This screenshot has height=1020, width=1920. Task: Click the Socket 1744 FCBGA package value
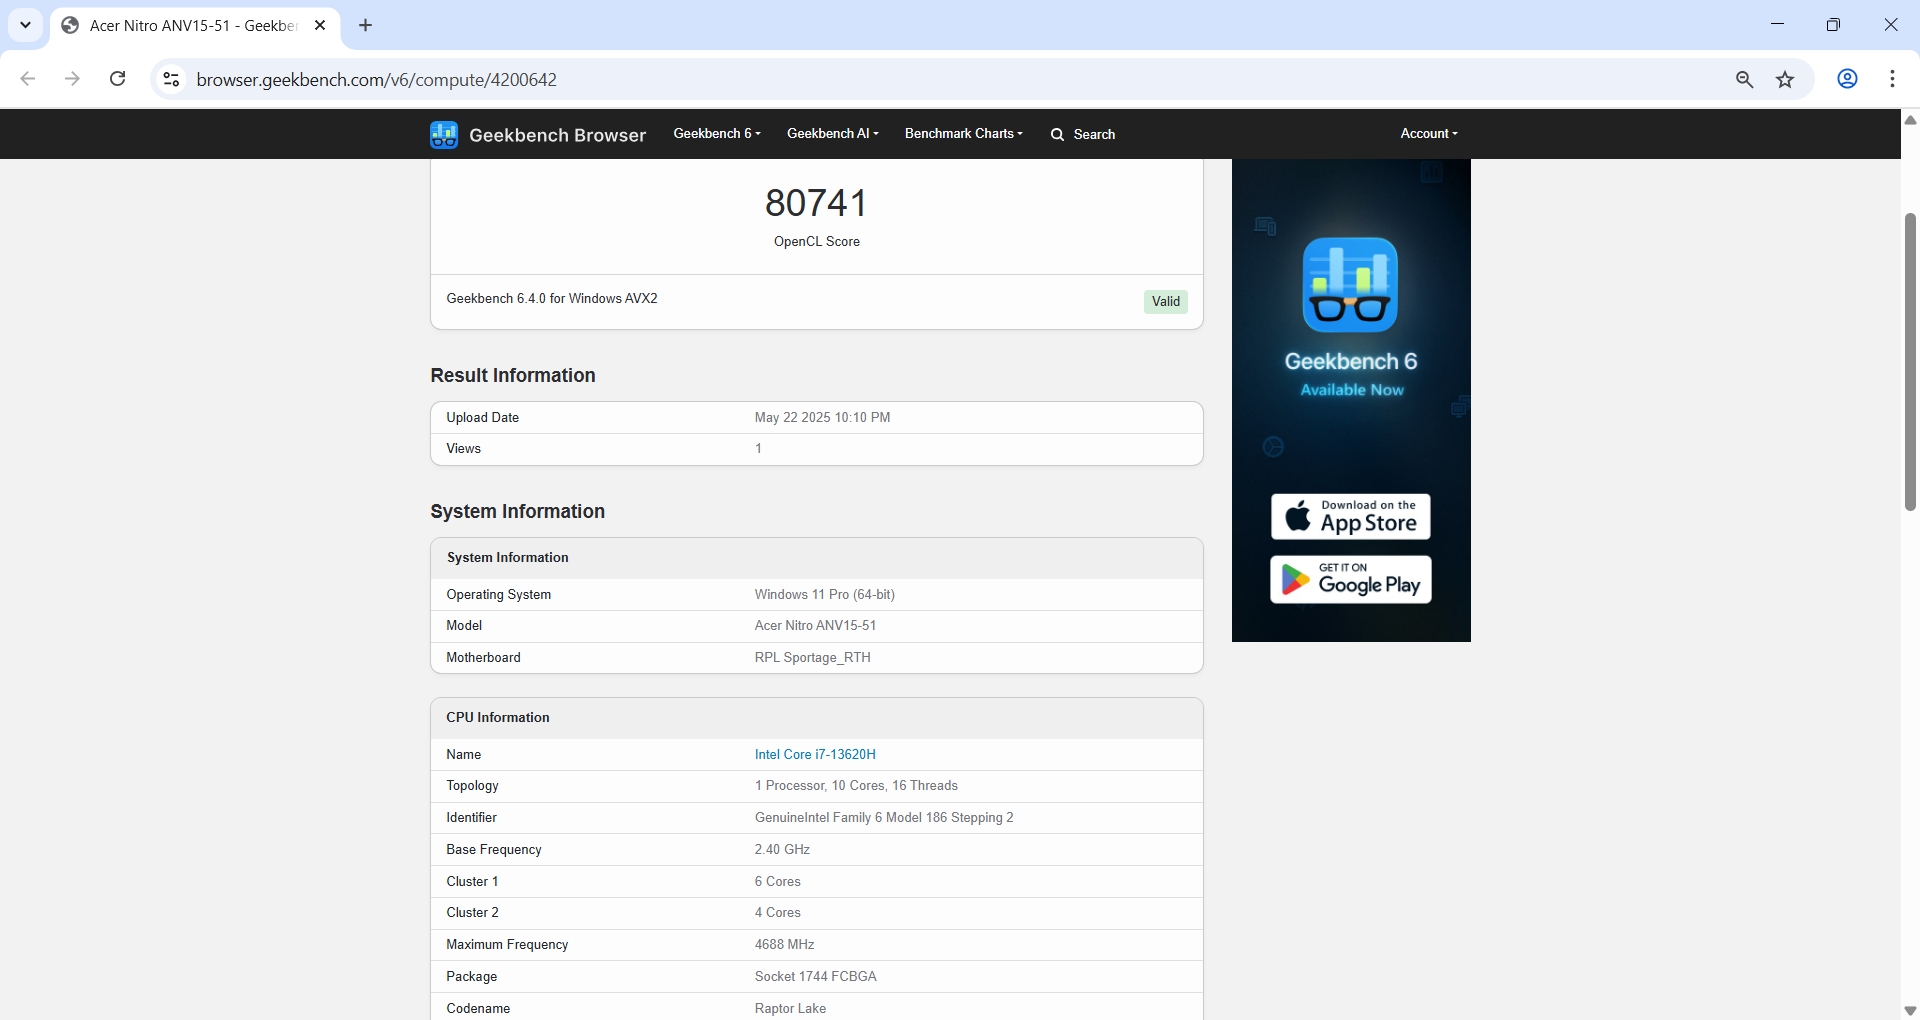pos(815,977)
